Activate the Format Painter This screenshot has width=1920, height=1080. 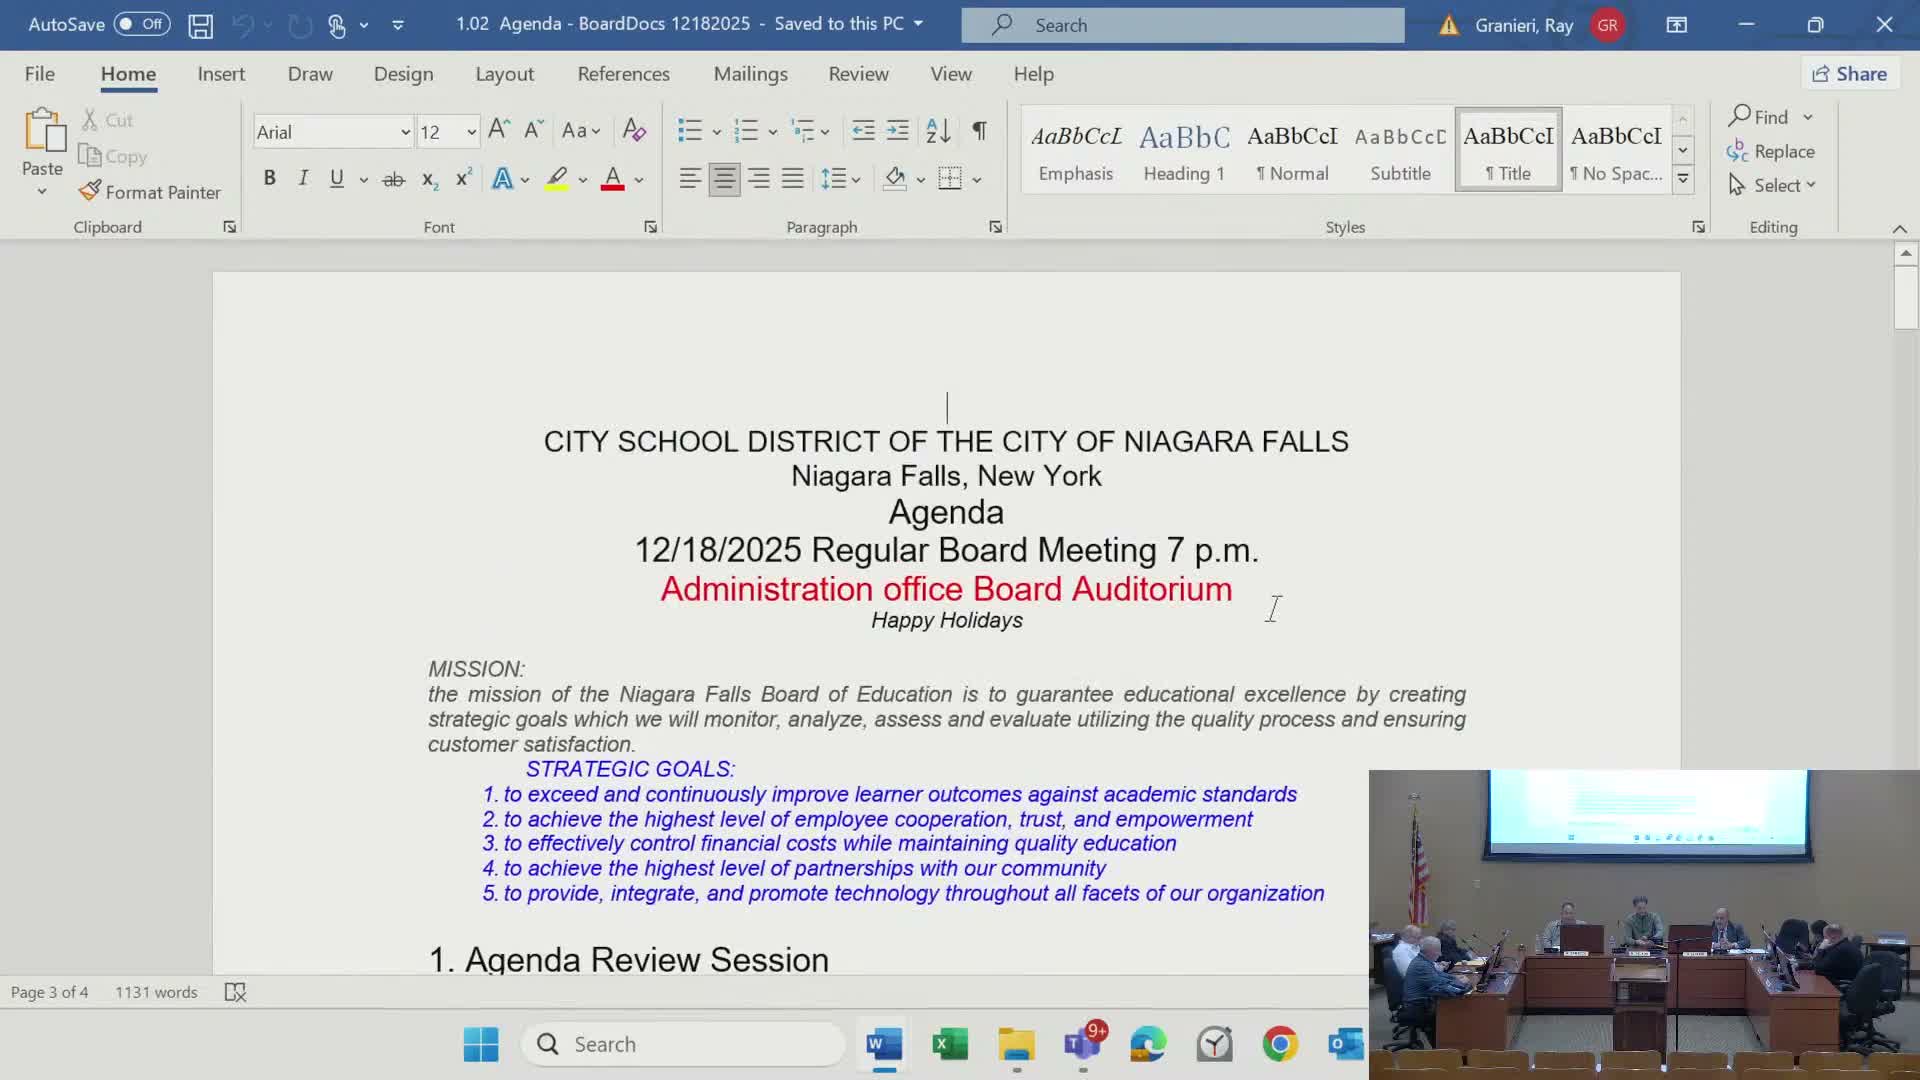point(150,191)
